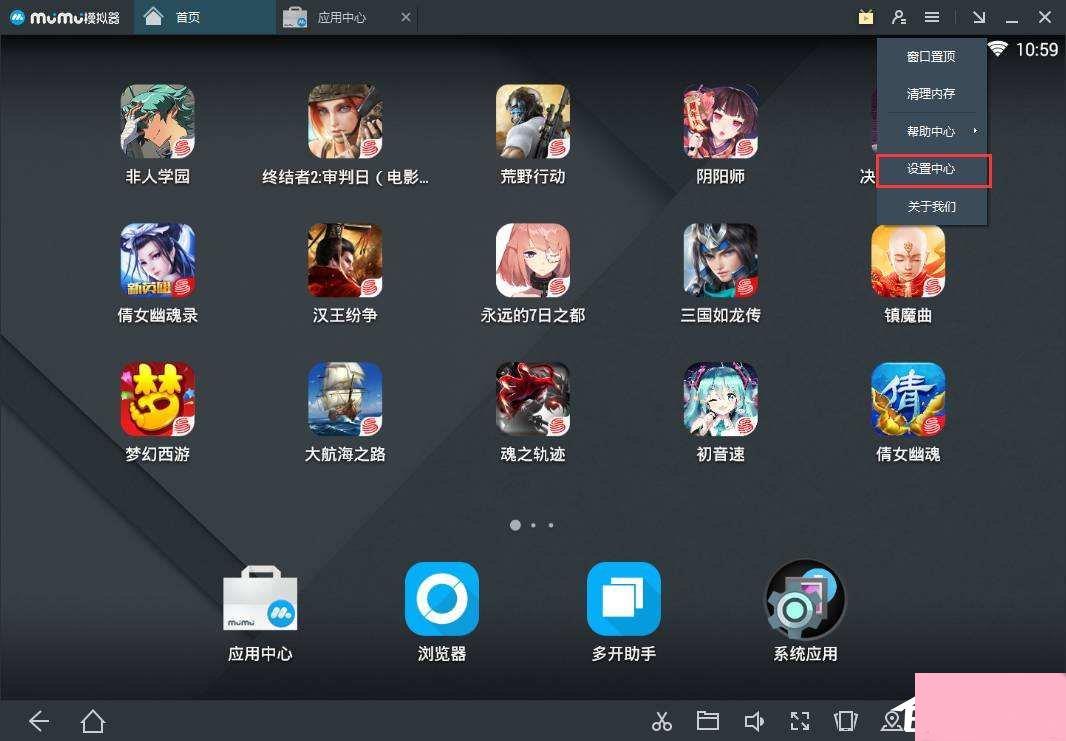Open 设置中心 menu item
The width and height of the screenshot is (1066, 741).
933,169
